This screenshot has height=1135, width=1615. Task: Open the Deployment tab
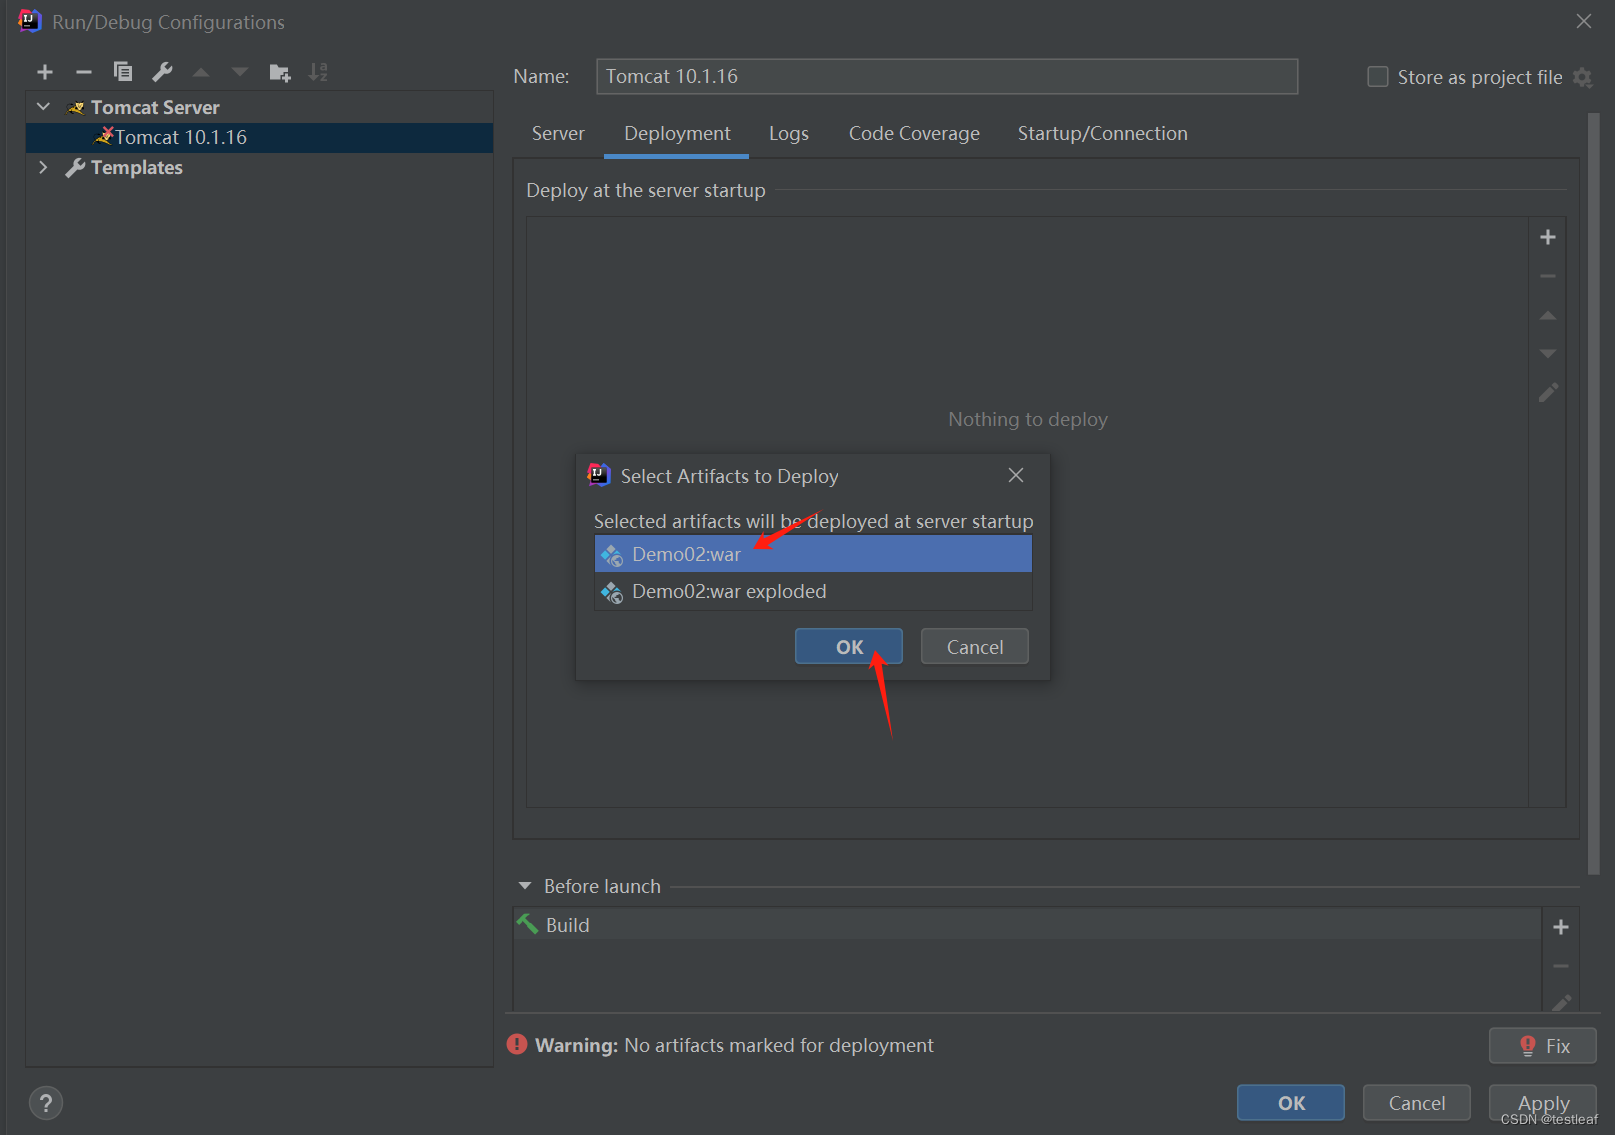(677, 134)
